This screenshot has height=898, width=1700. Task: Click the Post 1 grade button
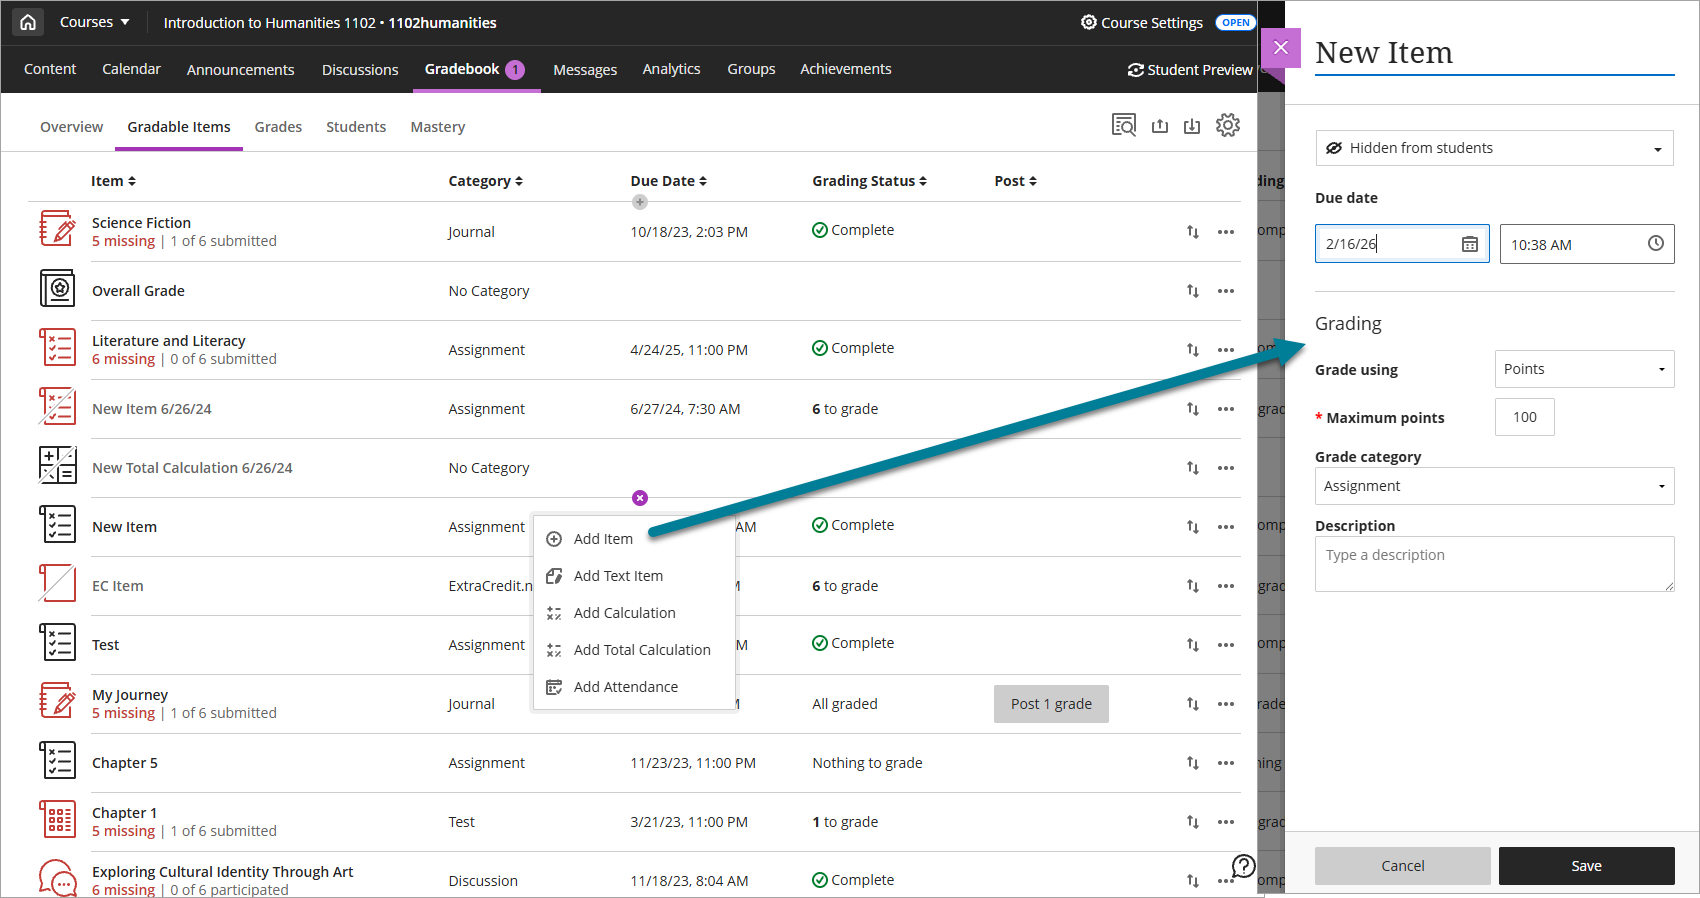pyautogui.click(x=1051, y=704)
